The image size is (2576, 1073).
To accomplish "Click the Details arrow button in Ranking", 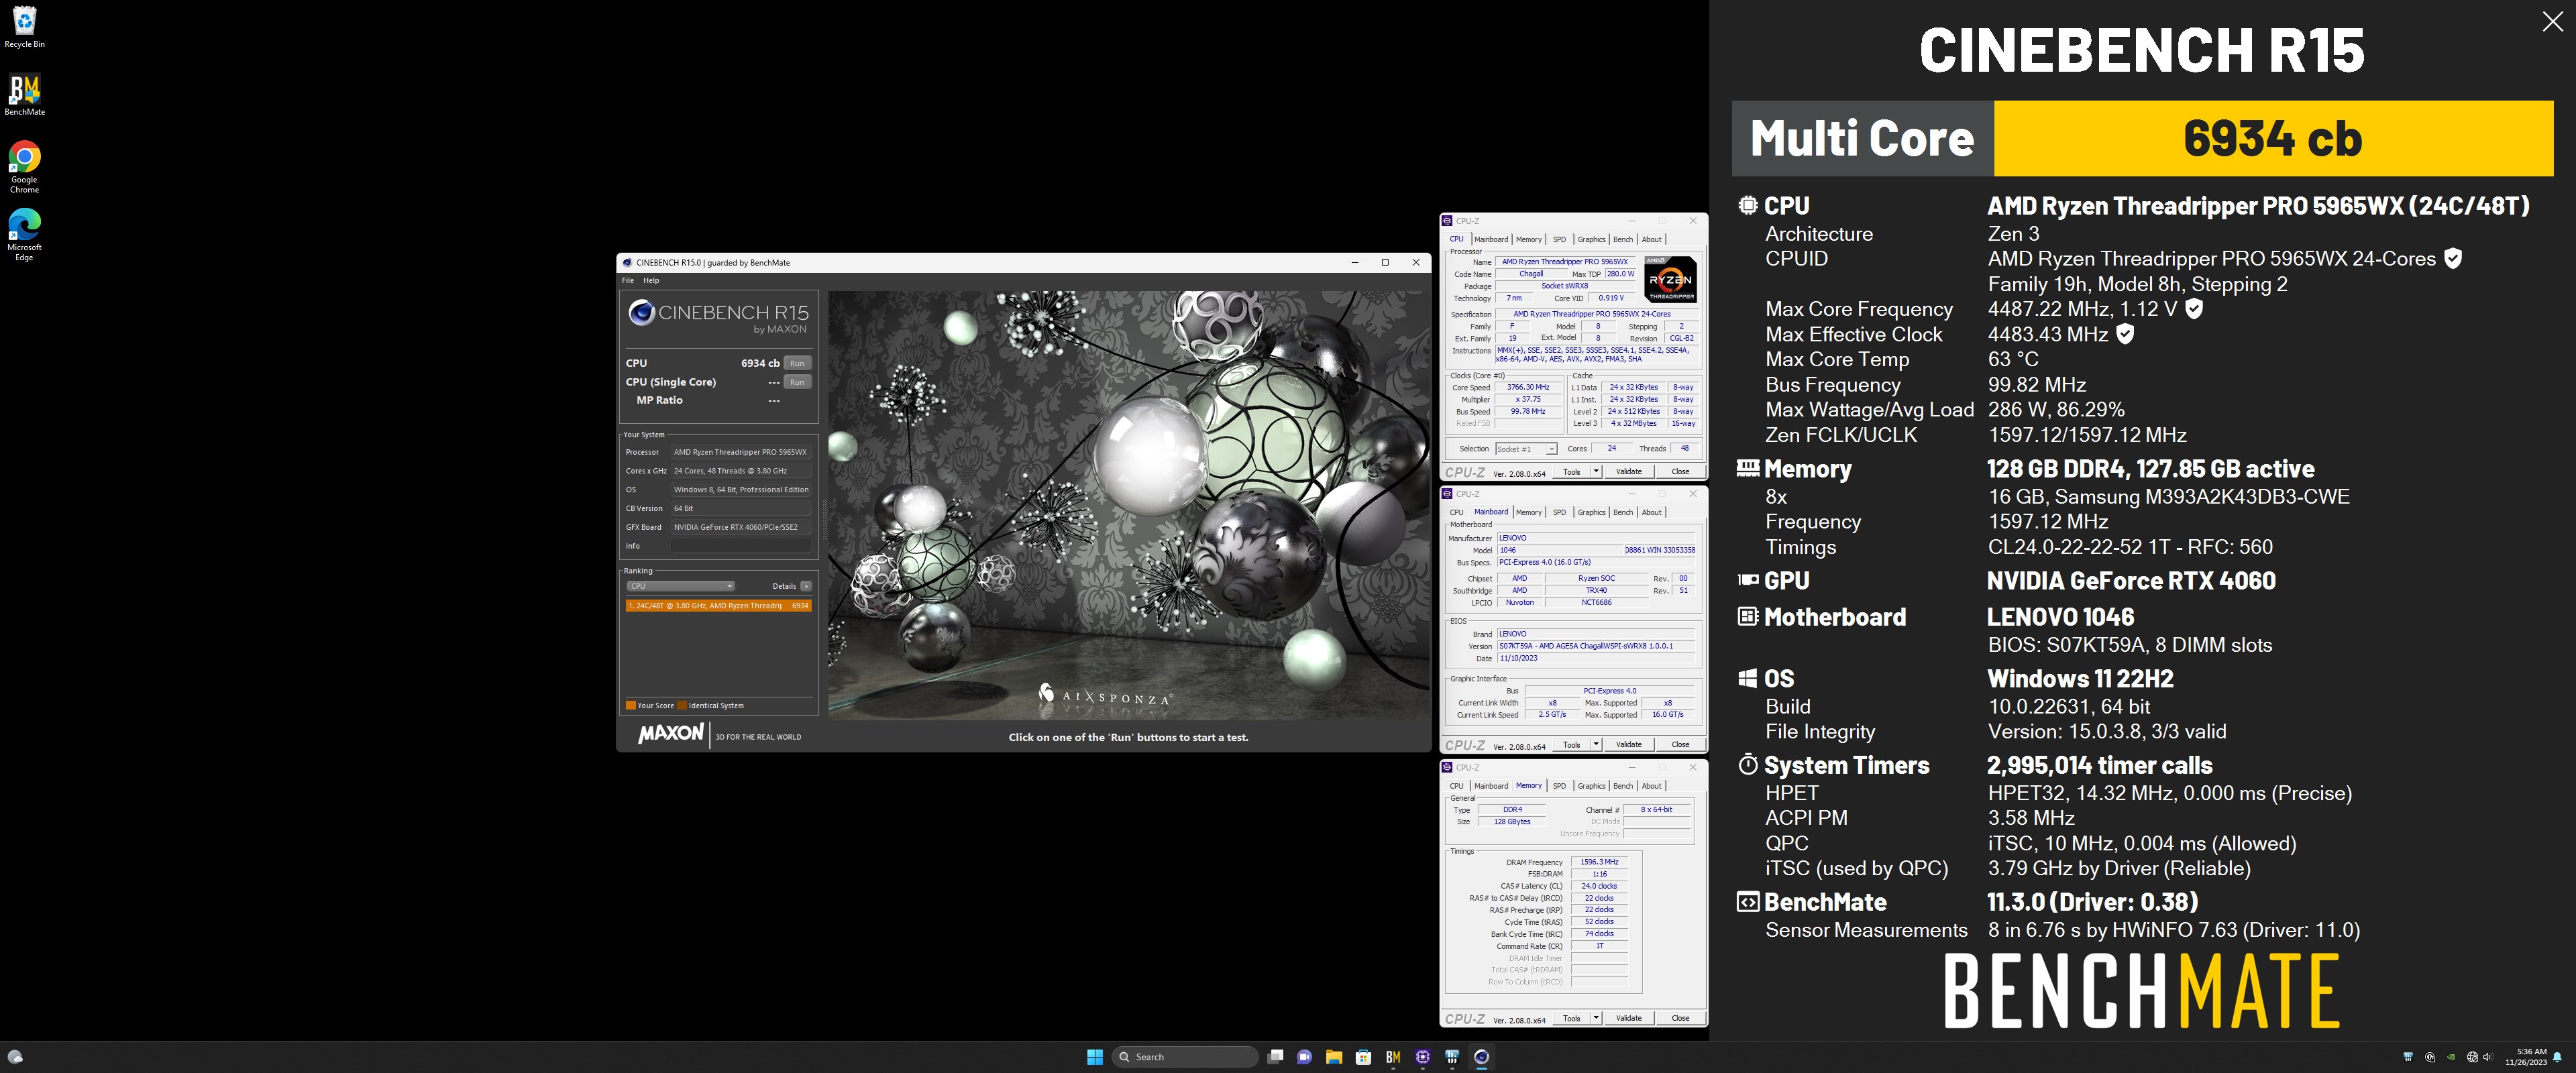I will (806, 586).
